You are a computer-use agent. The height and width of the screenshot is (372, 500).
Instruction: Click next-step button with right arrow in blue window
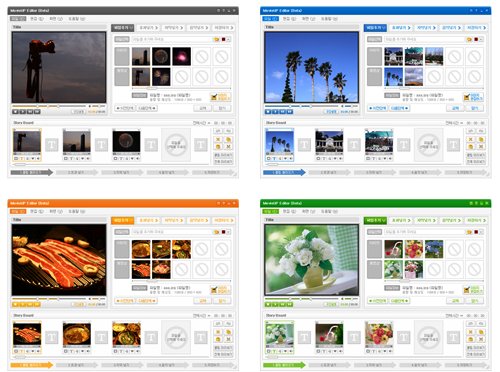[x=399, y=108]
